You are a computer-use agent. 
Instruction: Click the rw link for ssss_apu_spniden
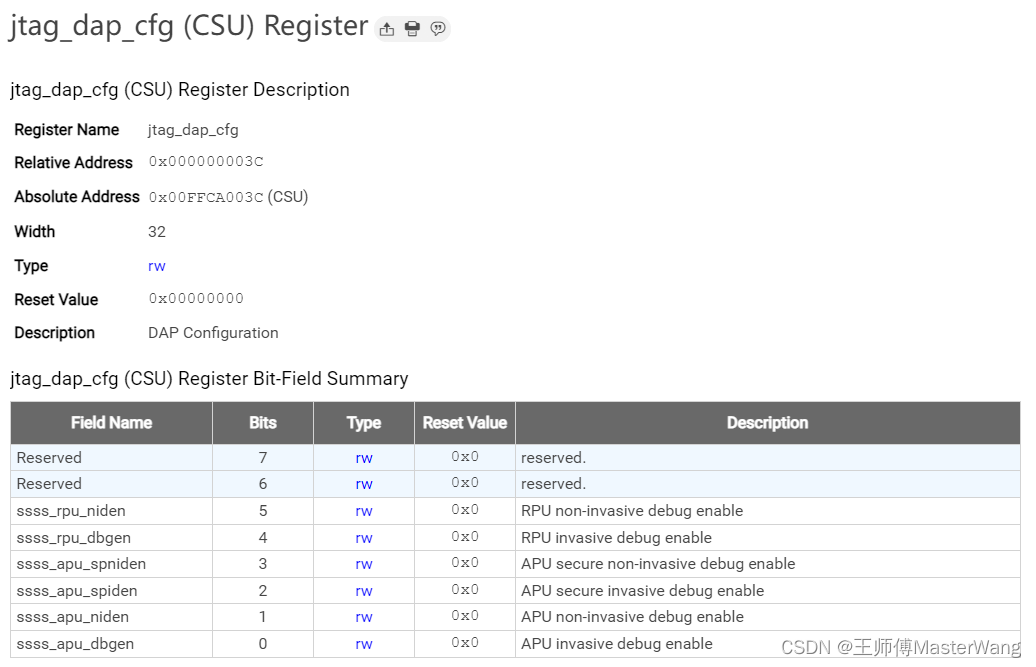[x=364, y=564]
